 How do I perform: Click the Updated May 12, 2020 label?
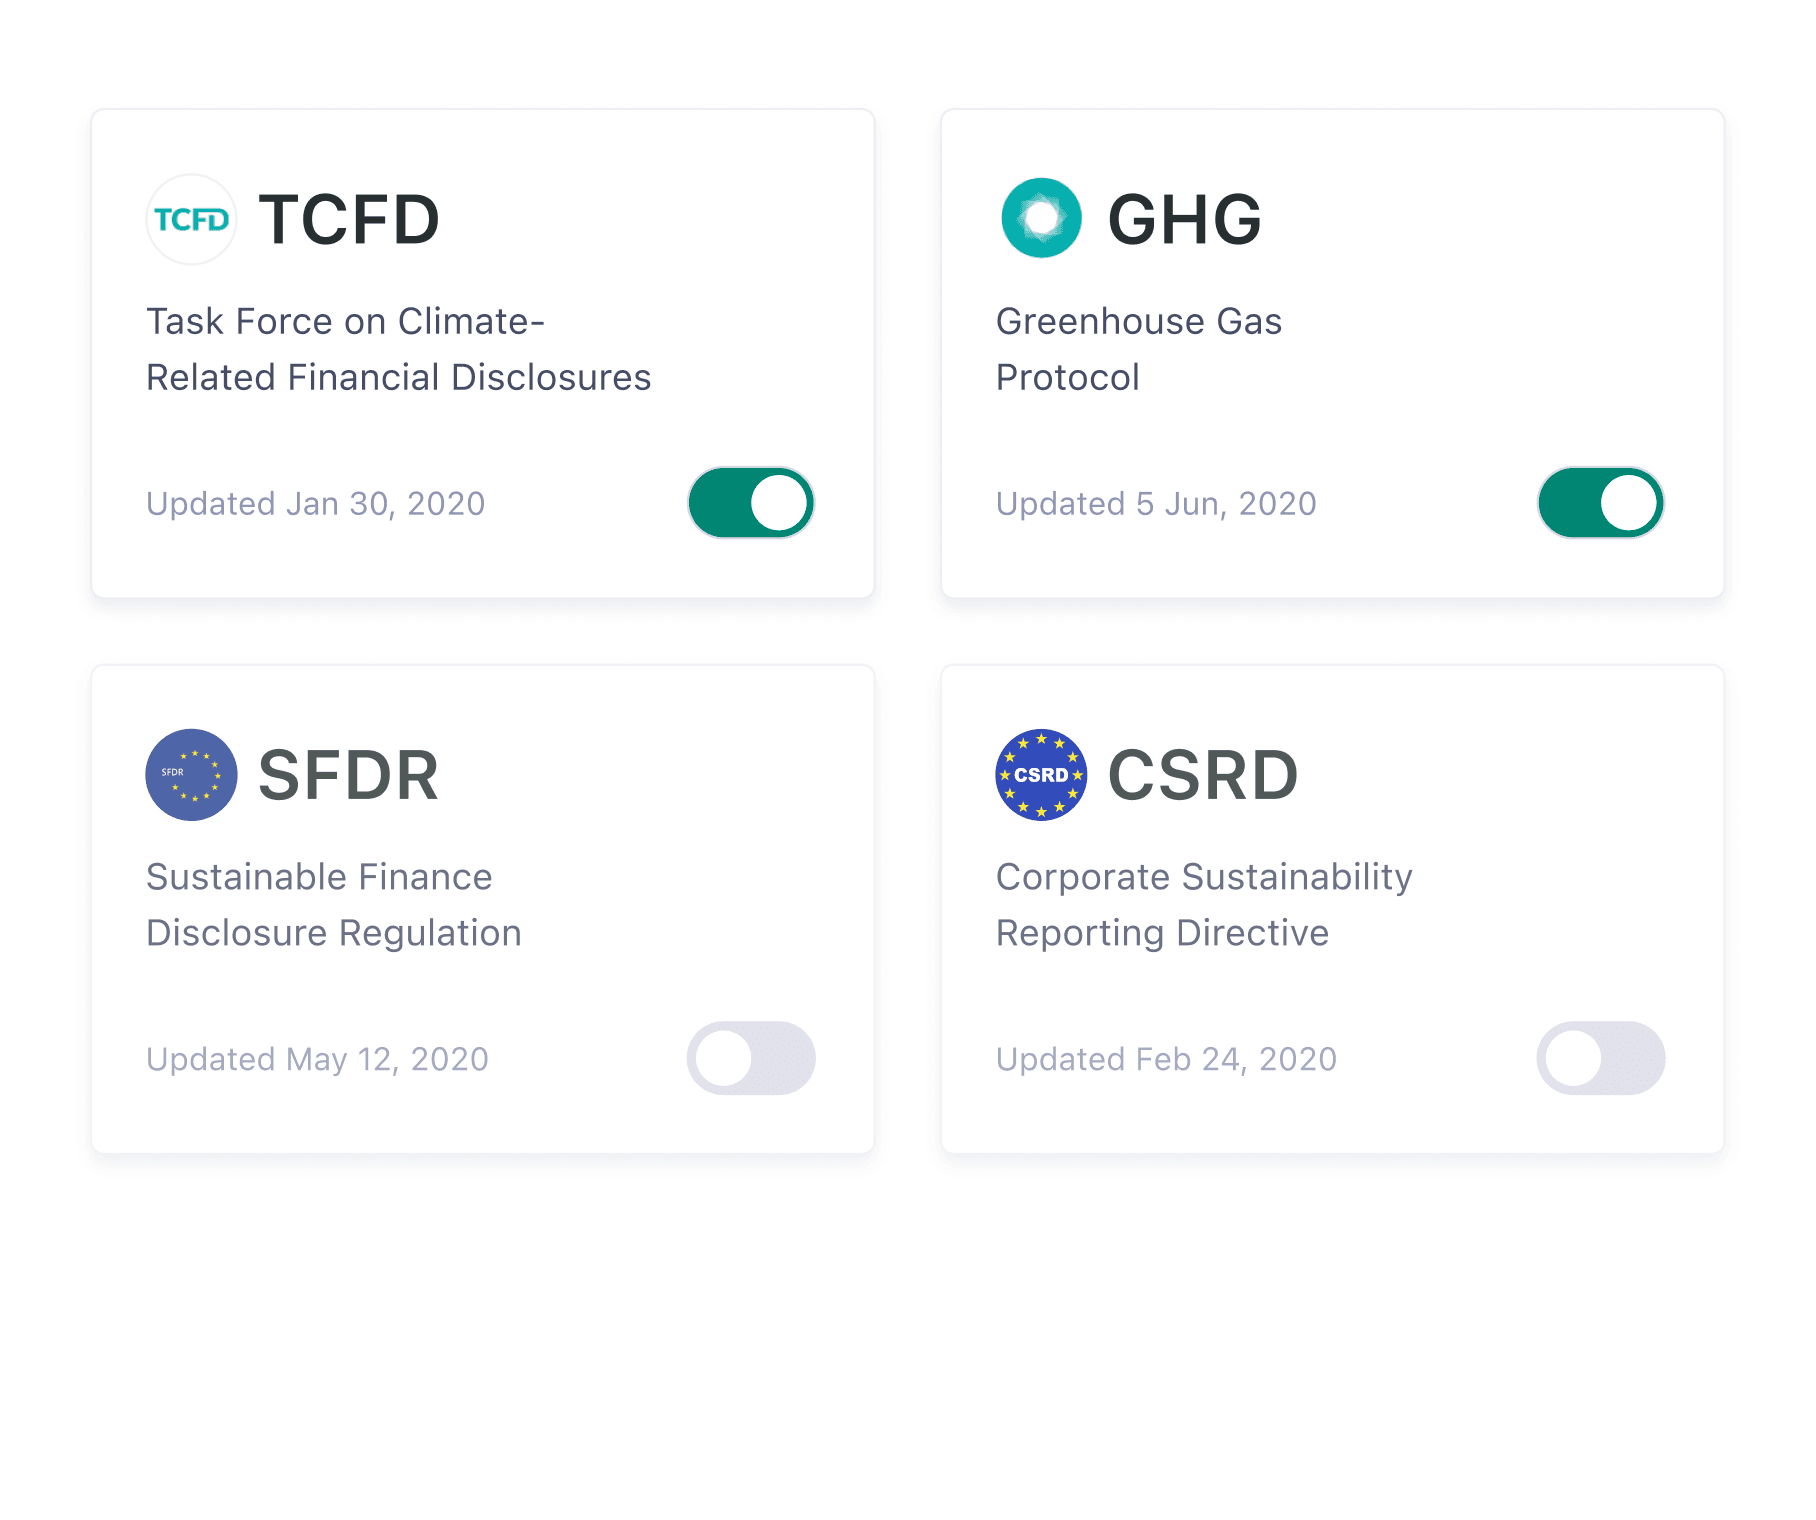click(x=317, y=1059)
